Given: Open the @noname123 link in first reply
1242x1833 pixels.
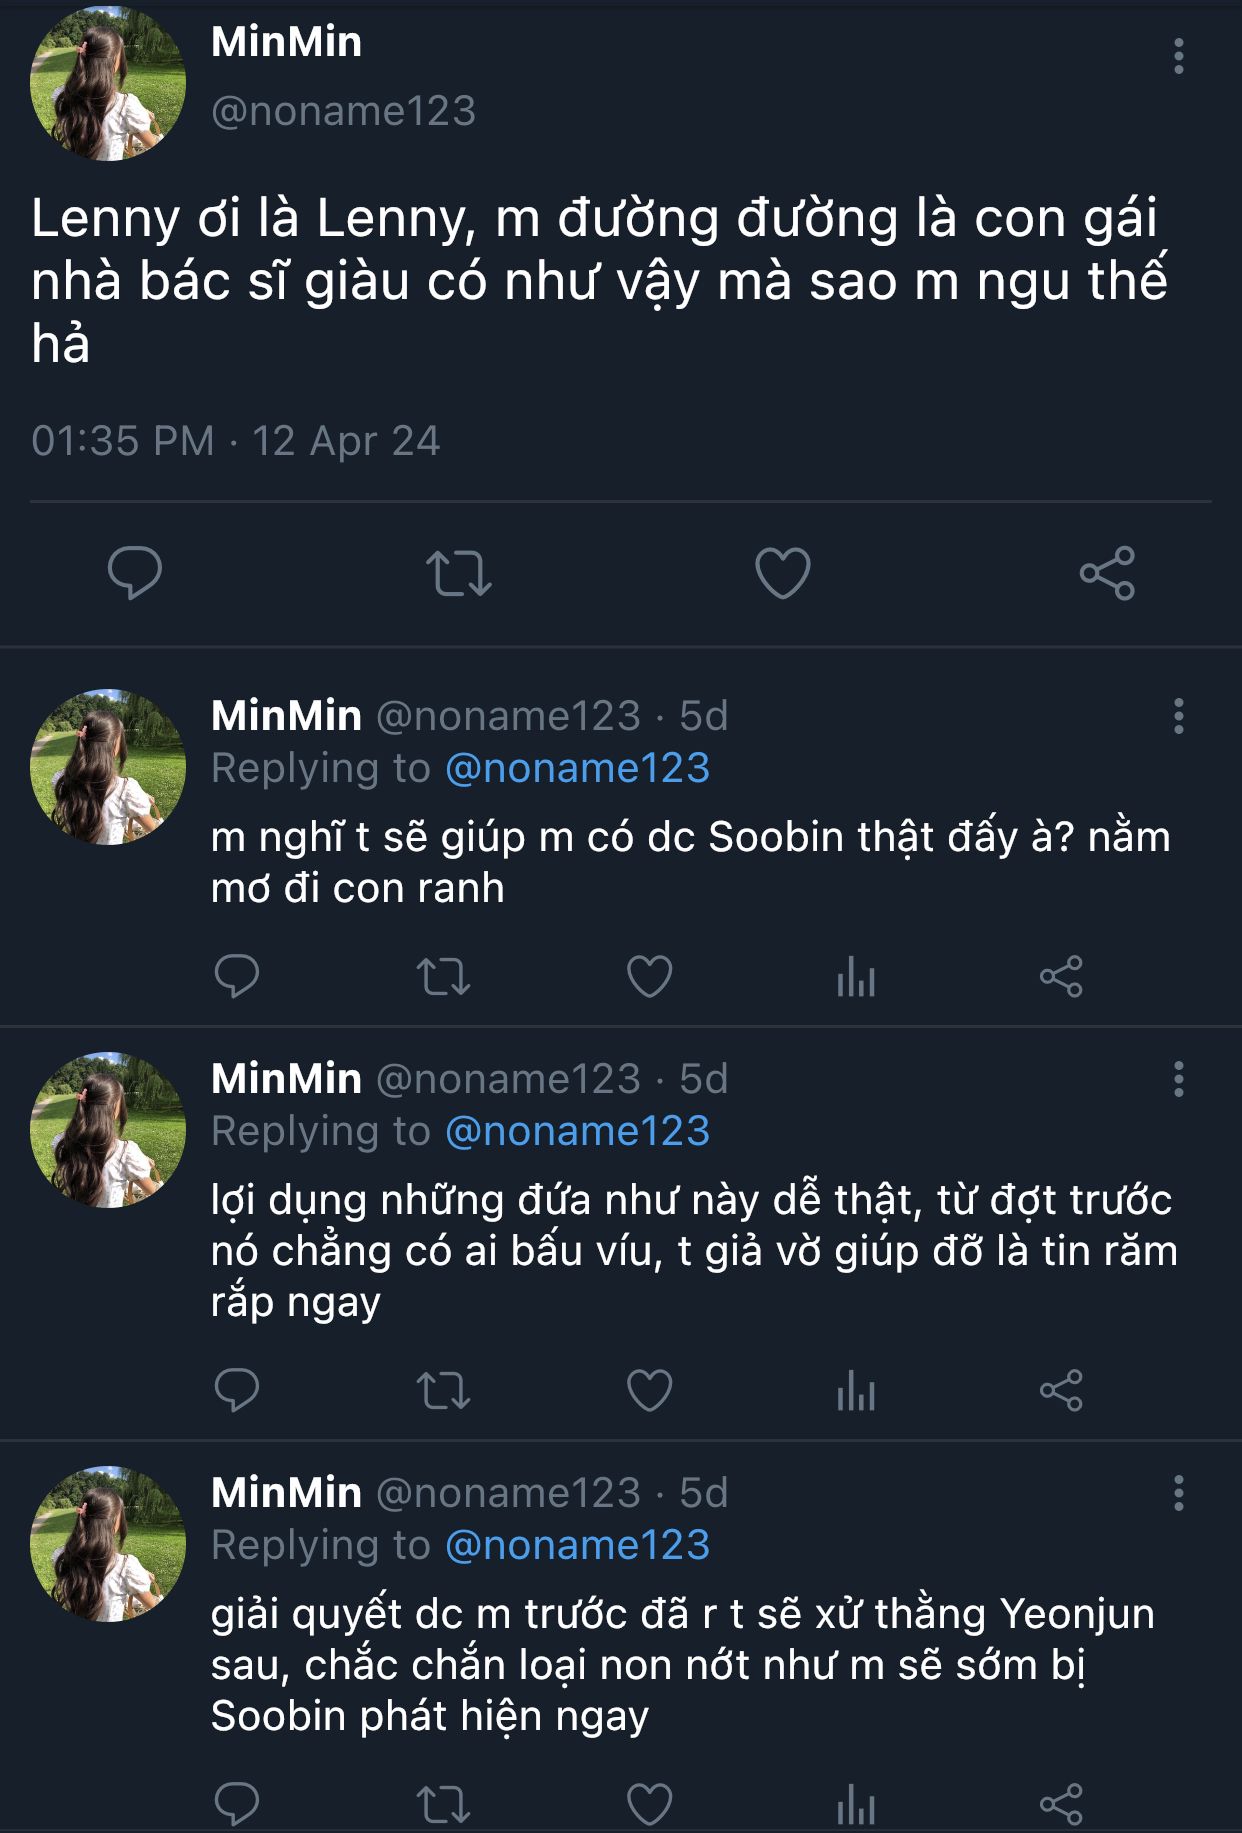Looking at the screenshot, I should click(577, 768).
